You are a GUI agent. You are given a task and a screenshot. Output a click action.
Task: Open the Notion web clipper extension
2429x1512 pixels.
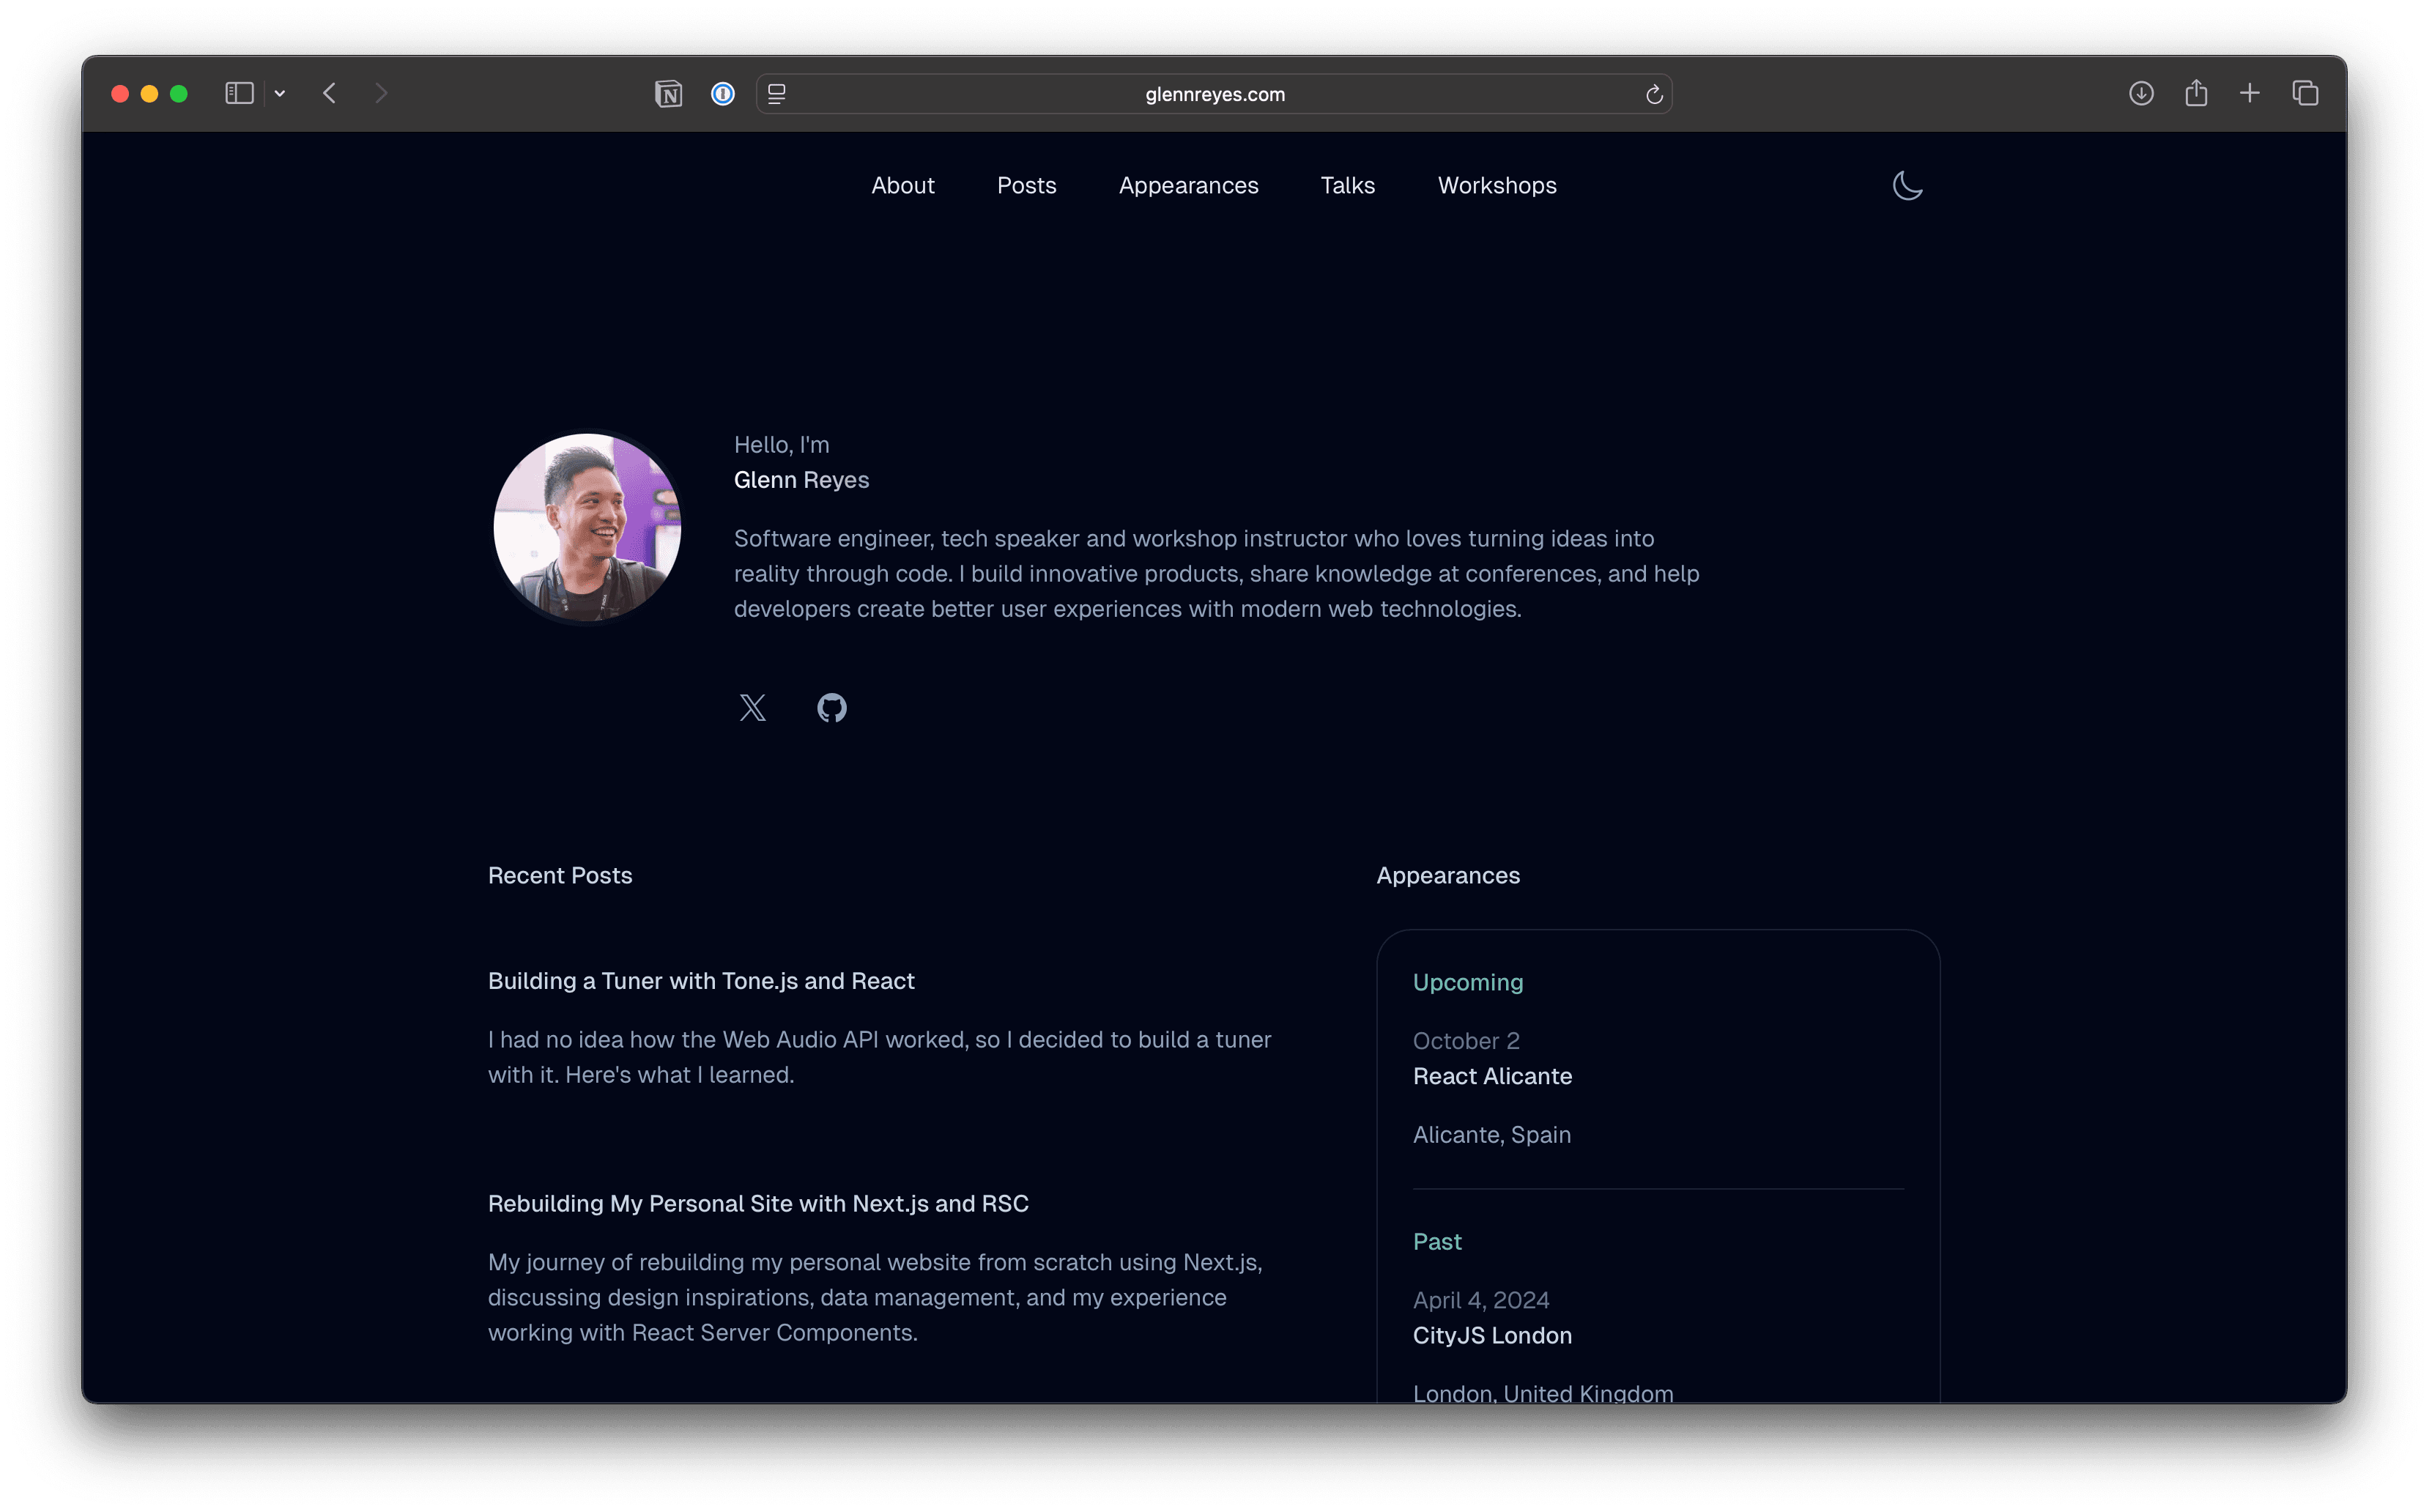pos(668,94)
